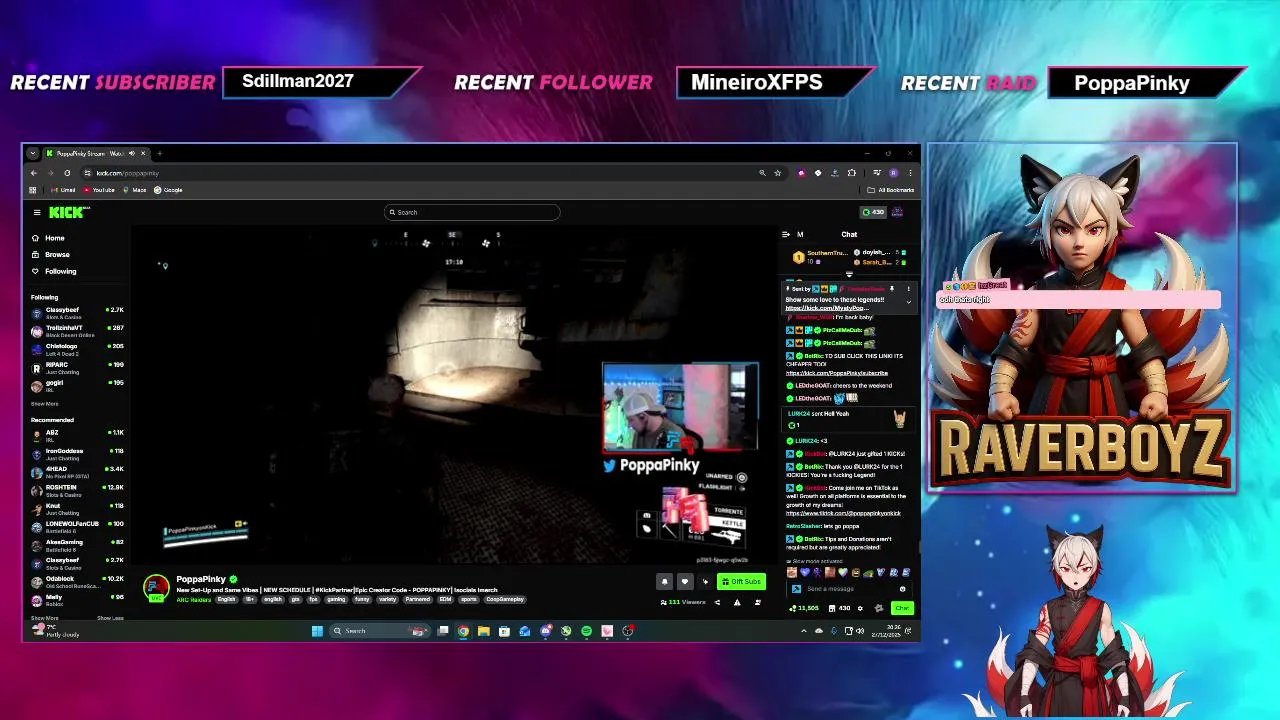Expand the pinned chat message
The image size is (1280, 720).
click(908, 301)
